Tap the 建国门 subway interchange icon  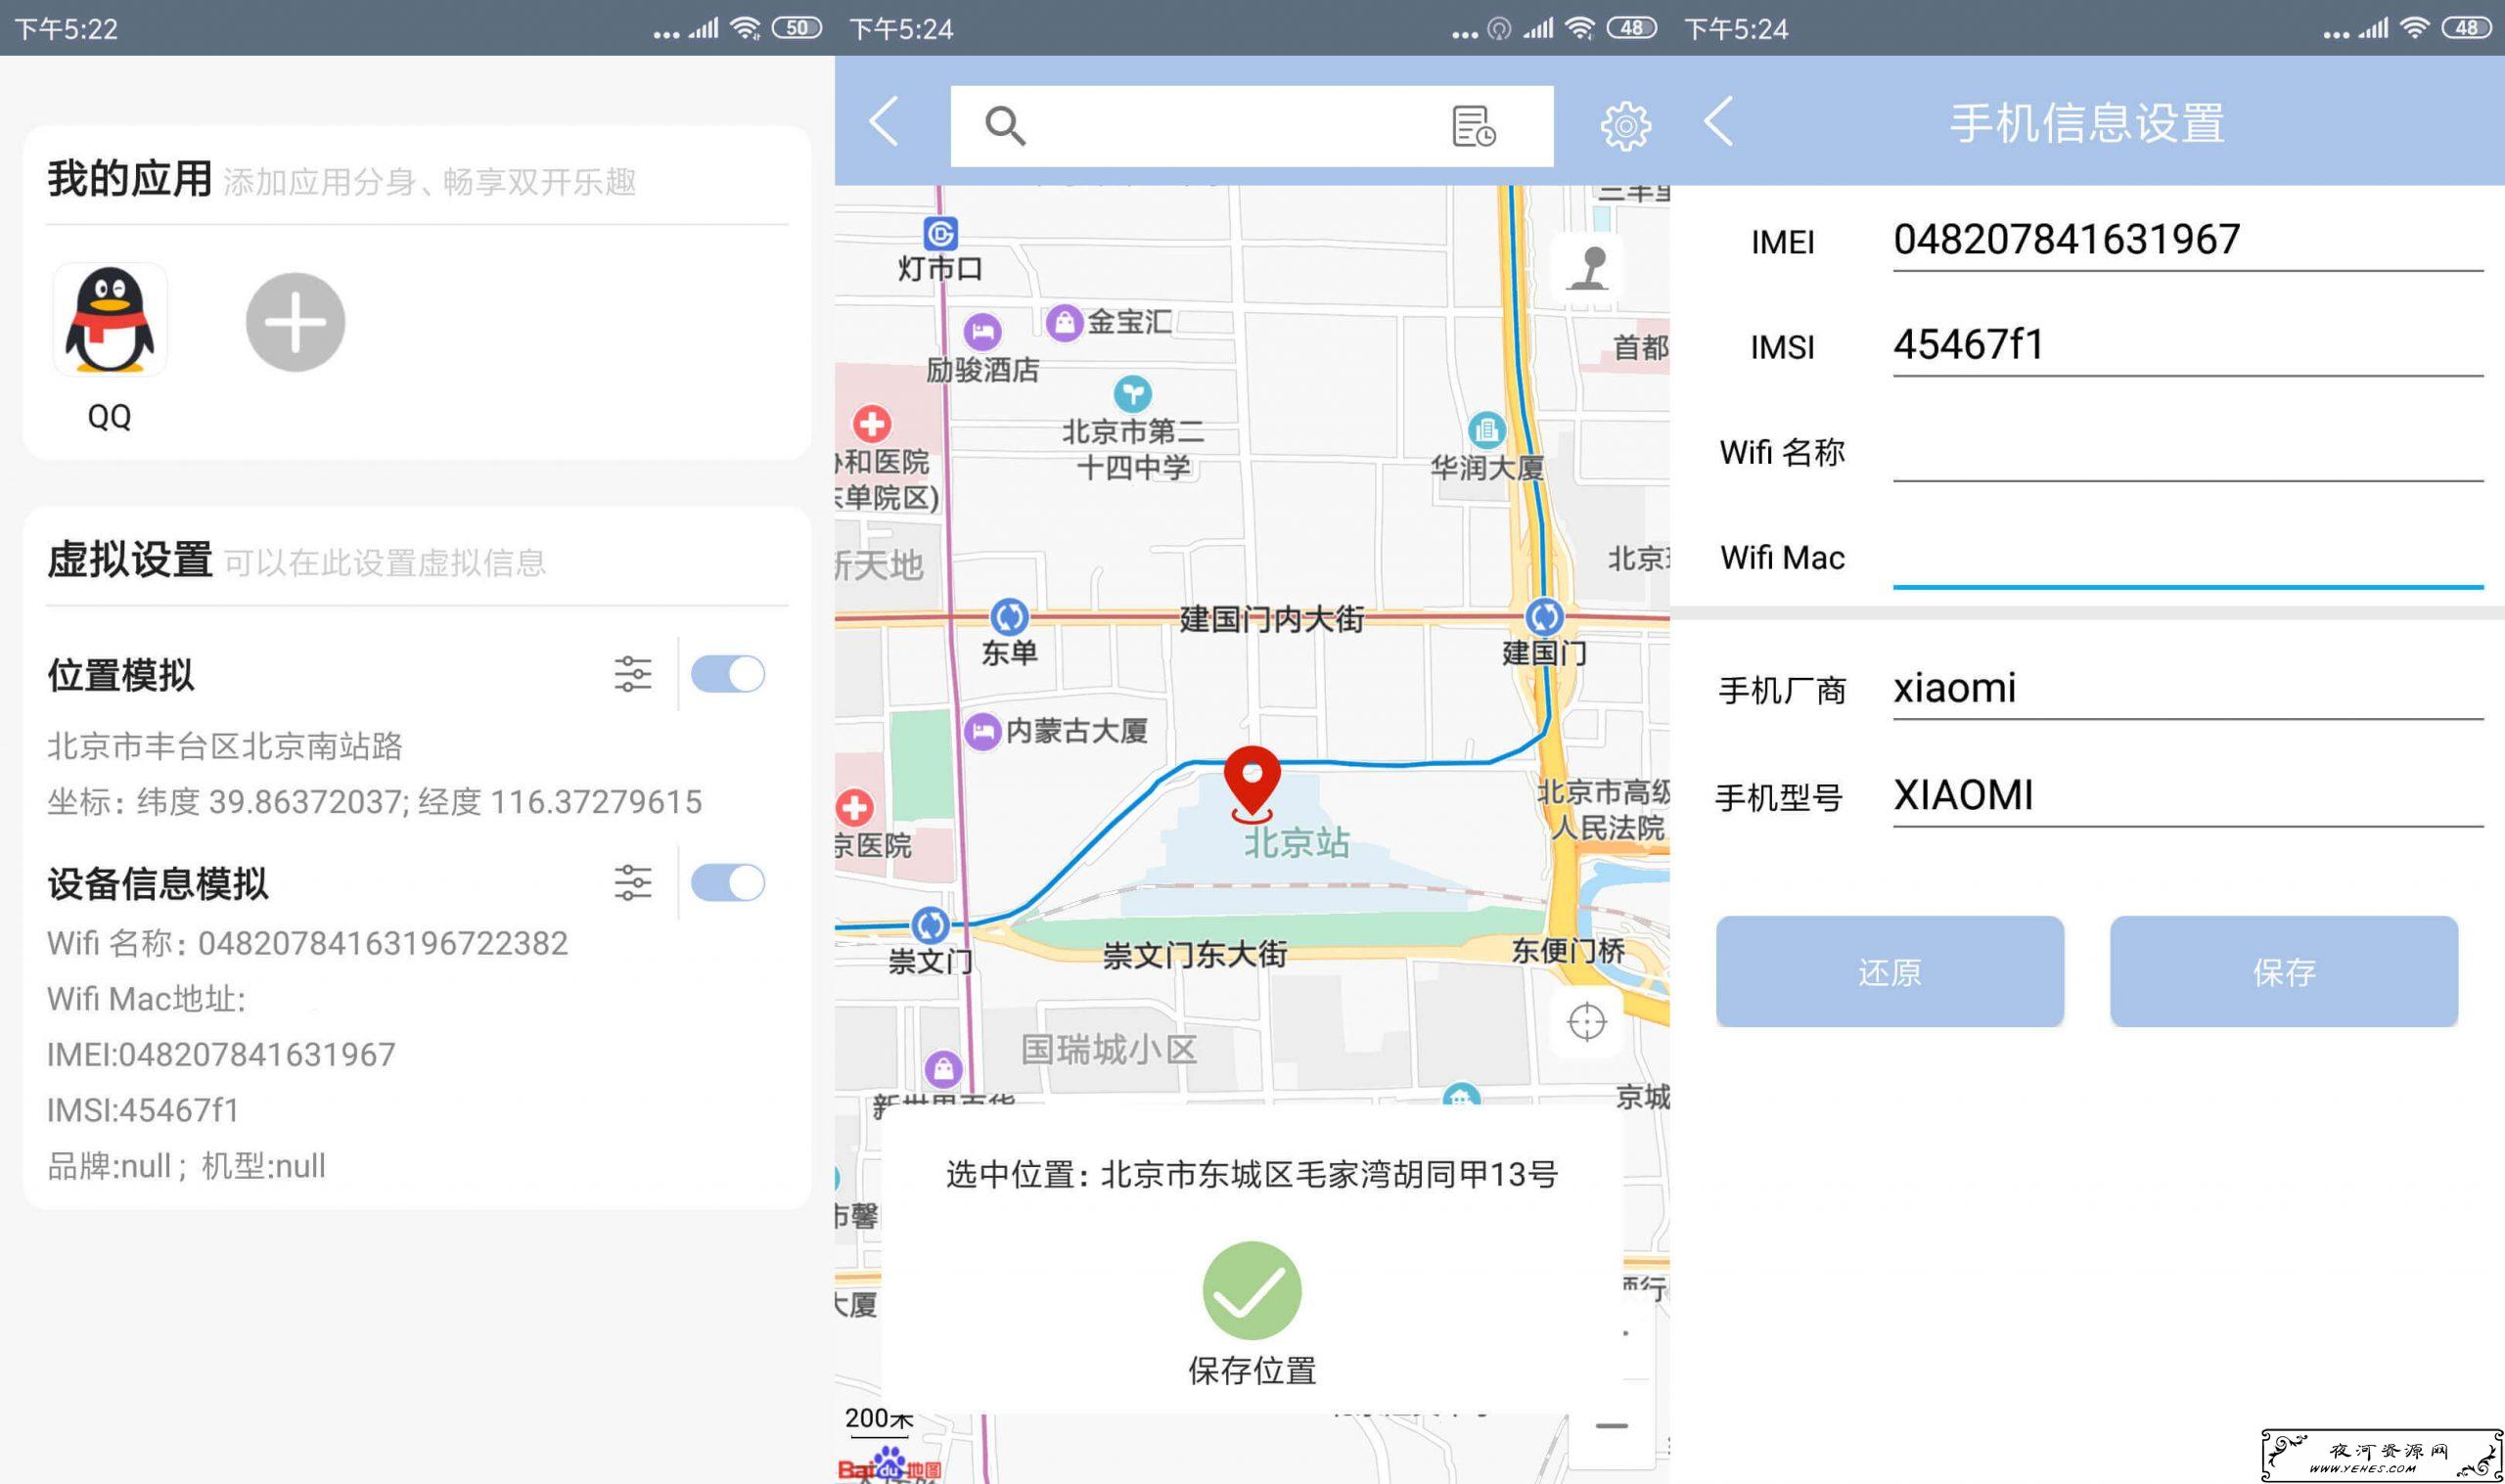(x=1544, y=617)
